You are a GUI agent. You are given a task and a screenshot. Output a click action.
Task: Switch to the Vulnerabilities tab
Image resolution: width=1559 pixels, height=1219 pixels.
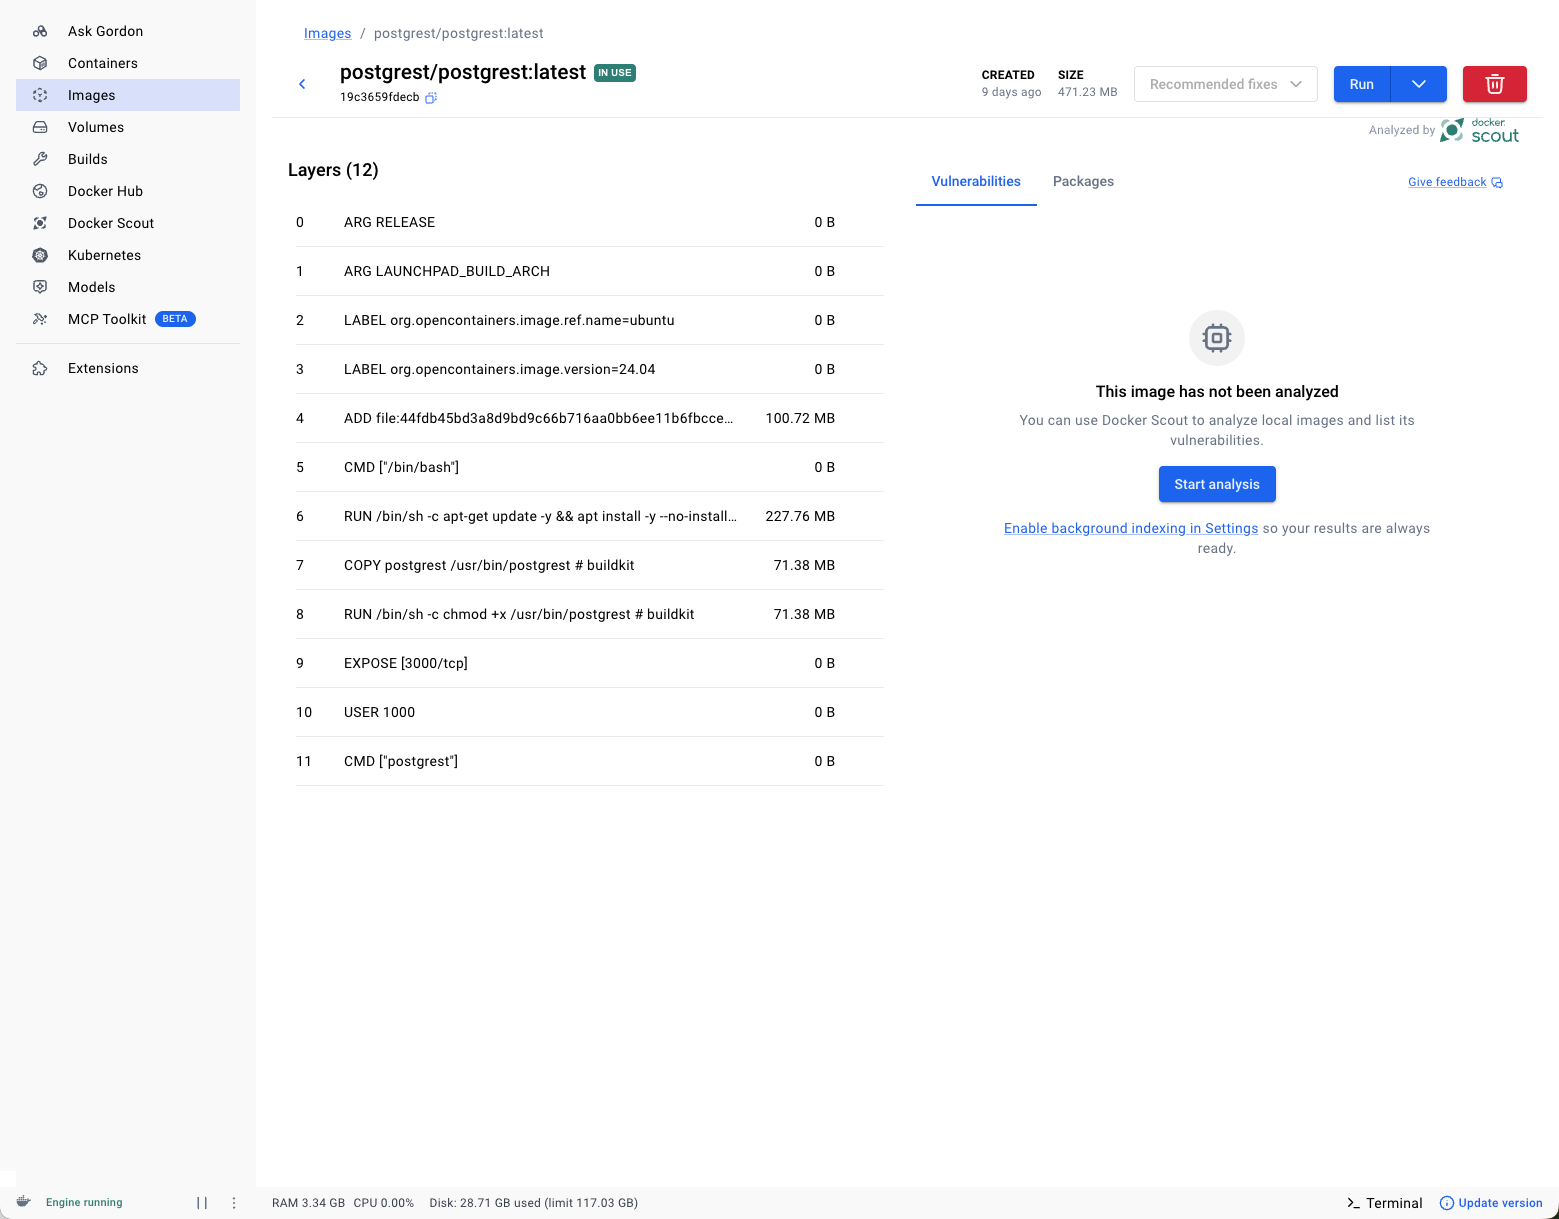pyautogui.click(x=976, y=181)
